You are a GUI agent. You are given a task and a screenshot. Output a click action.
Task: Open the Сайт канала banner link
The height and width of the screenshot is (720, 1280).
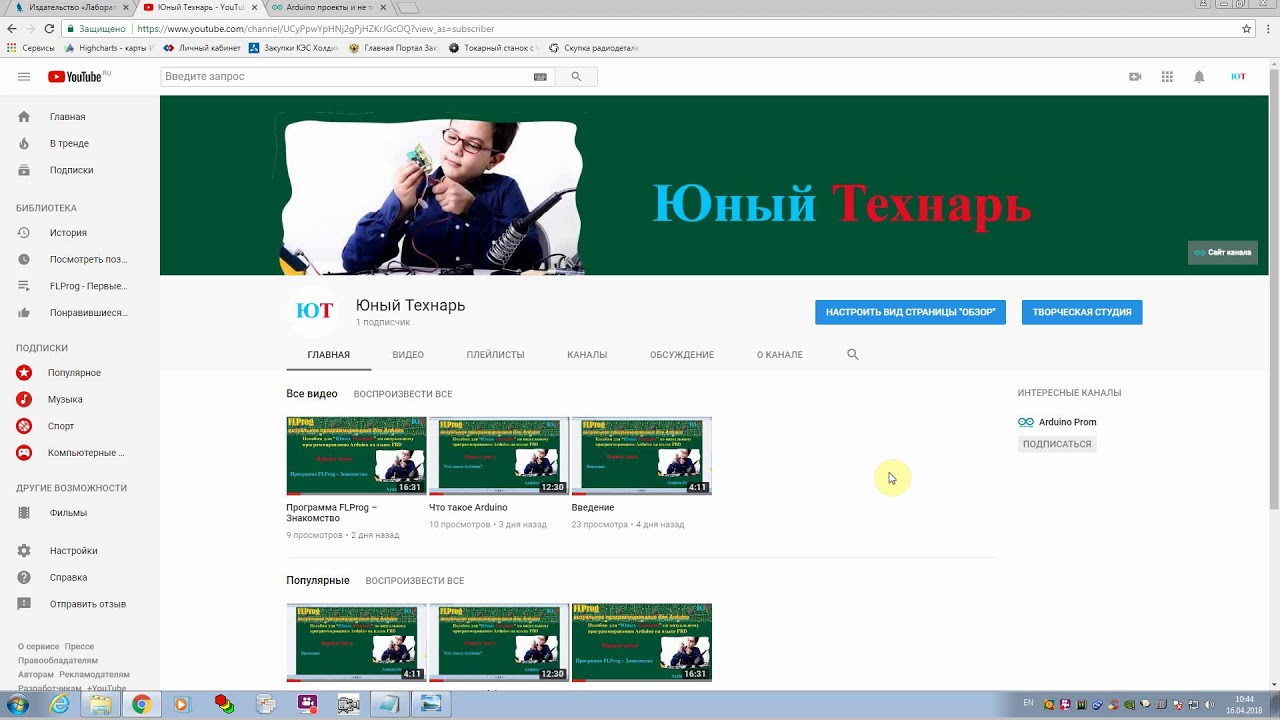1222,252
